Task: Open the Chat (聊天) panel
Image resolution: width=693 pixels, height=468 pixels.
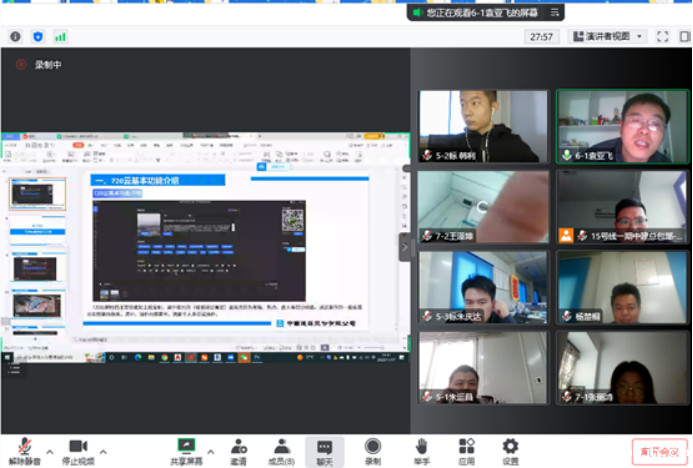Action: pos(325,450)
